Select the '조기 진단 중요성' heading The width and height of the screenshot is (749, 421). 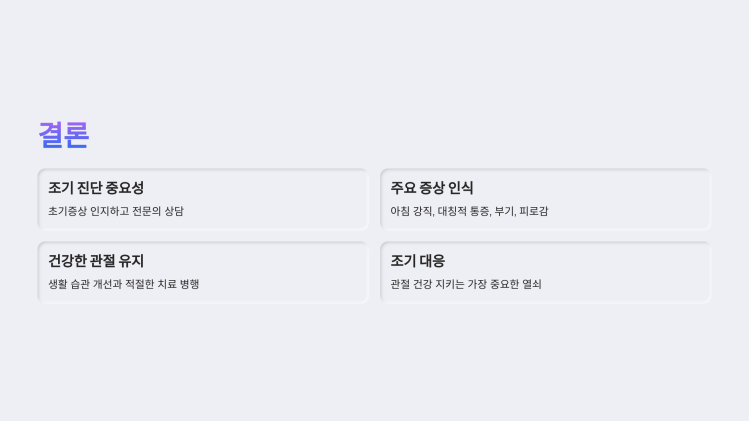click(96, 188)
